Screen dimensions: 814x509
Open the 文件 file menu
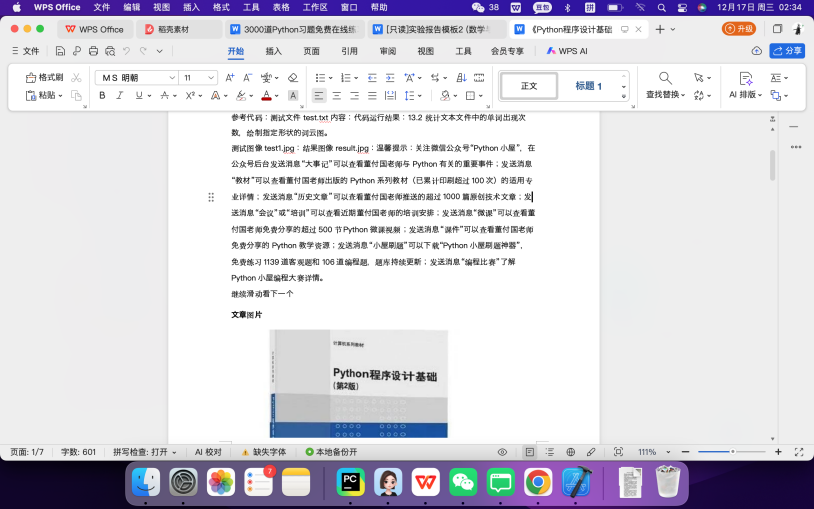click(x=25, y=51)
